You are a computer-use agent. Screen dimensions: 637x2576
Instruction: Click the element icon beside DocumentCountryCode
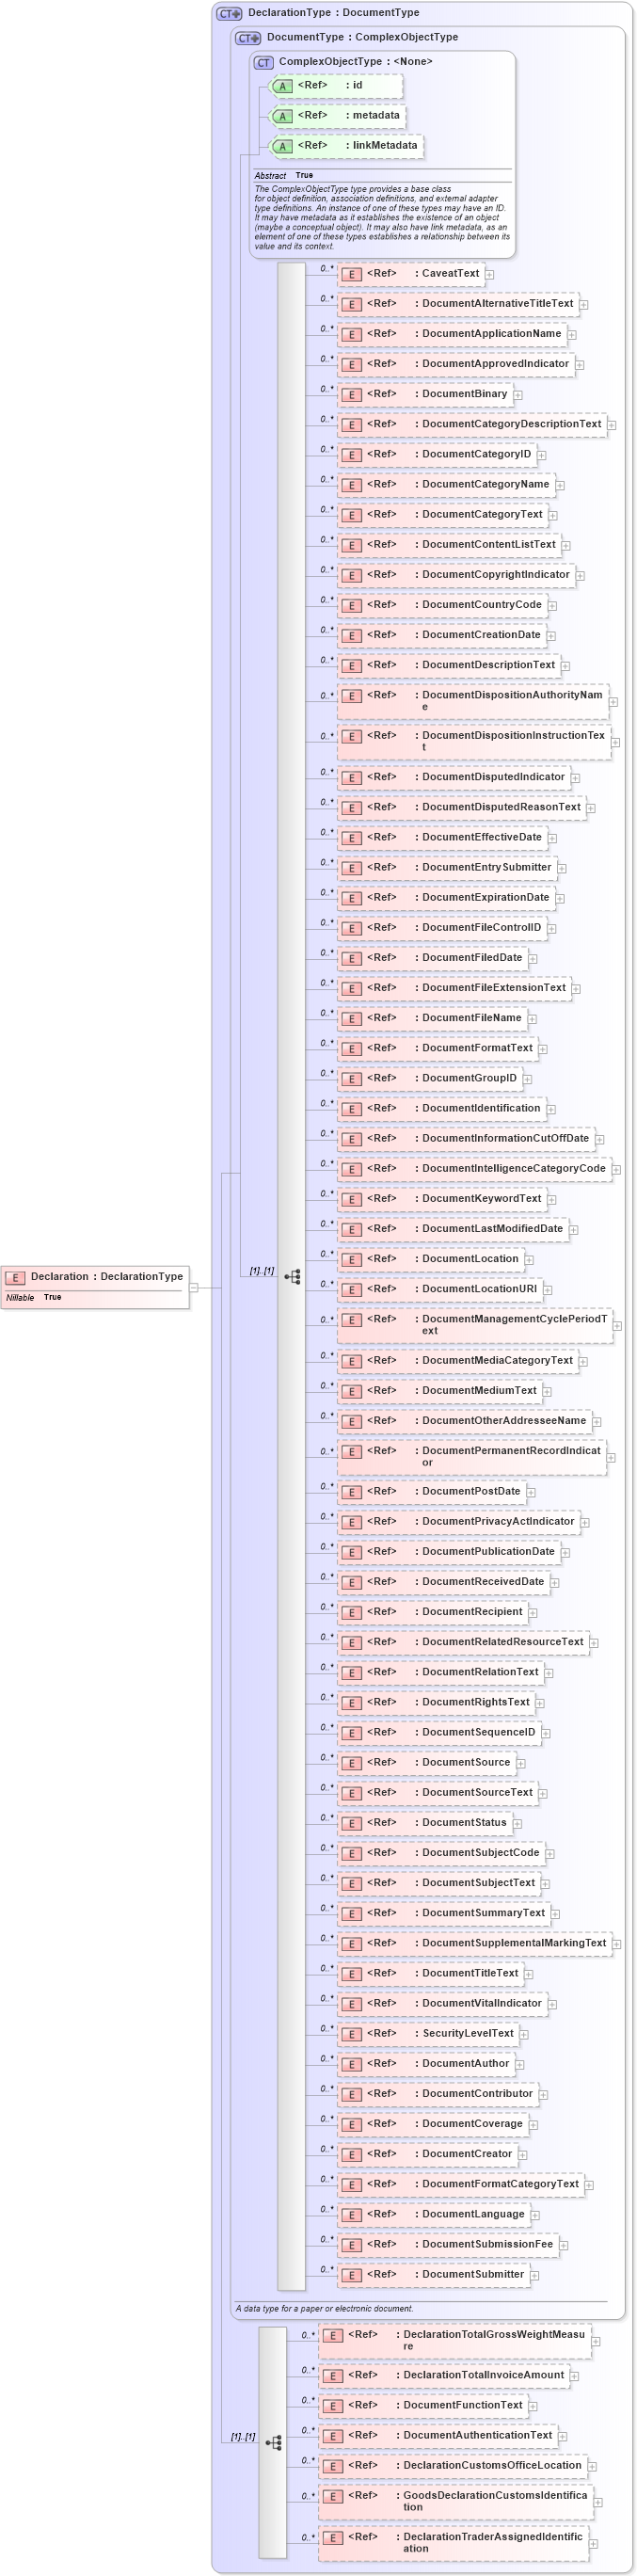click(351, 606)
